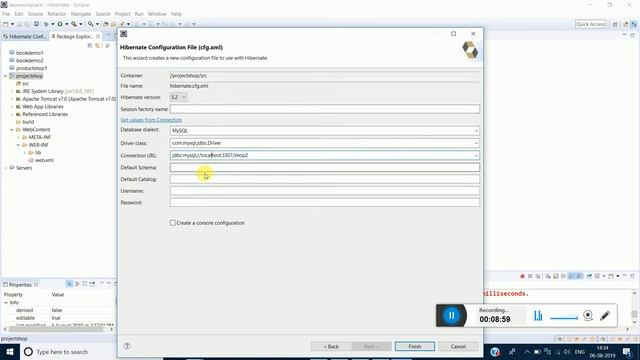Image resolution: width=640 pixels, height=360 pixels.
Task: Open the Database dialect dropdown arrow
Action: click(476, 131)
